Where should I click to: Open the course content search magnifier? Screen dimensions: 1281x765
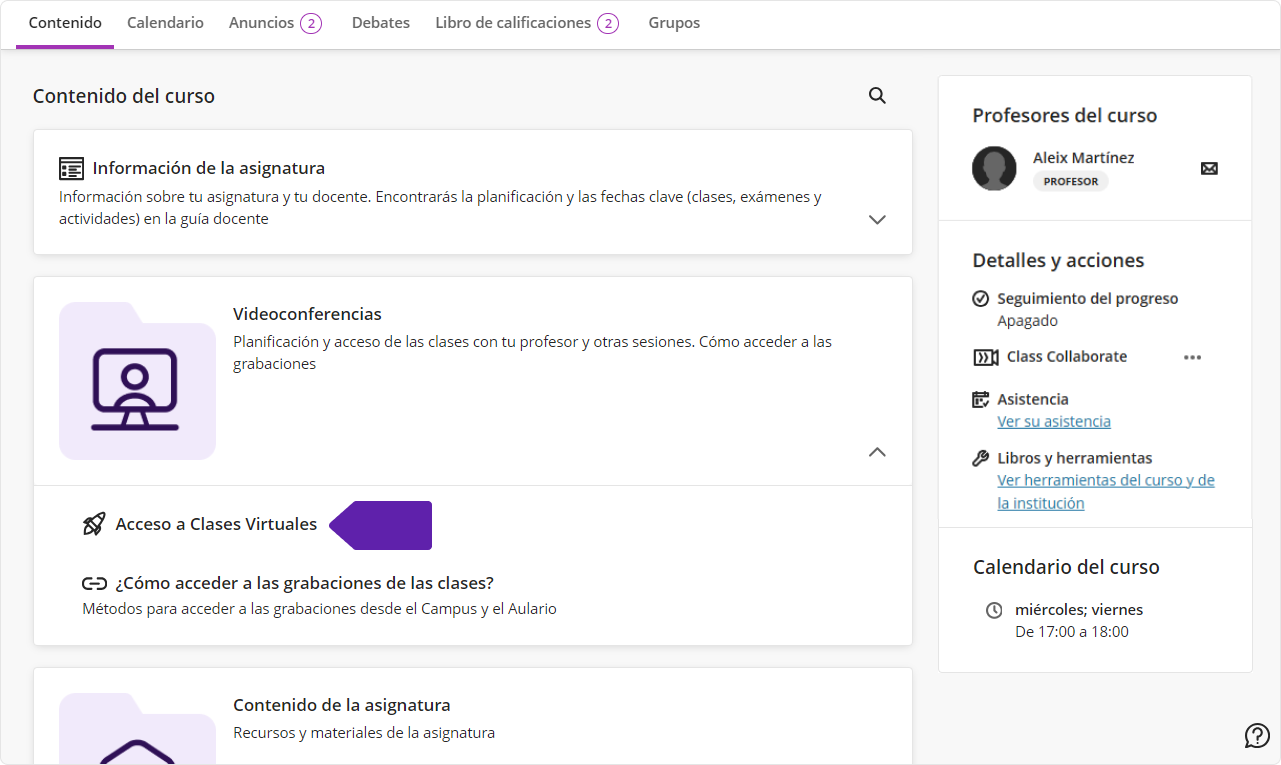[877, 96]
